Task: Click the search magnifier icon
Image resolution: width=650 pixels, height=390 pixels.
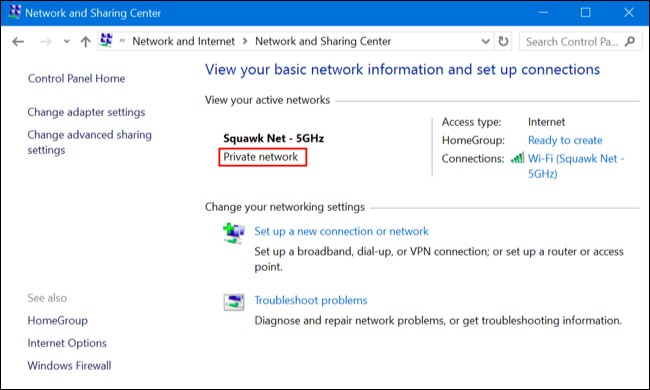Action: [630, 41]
